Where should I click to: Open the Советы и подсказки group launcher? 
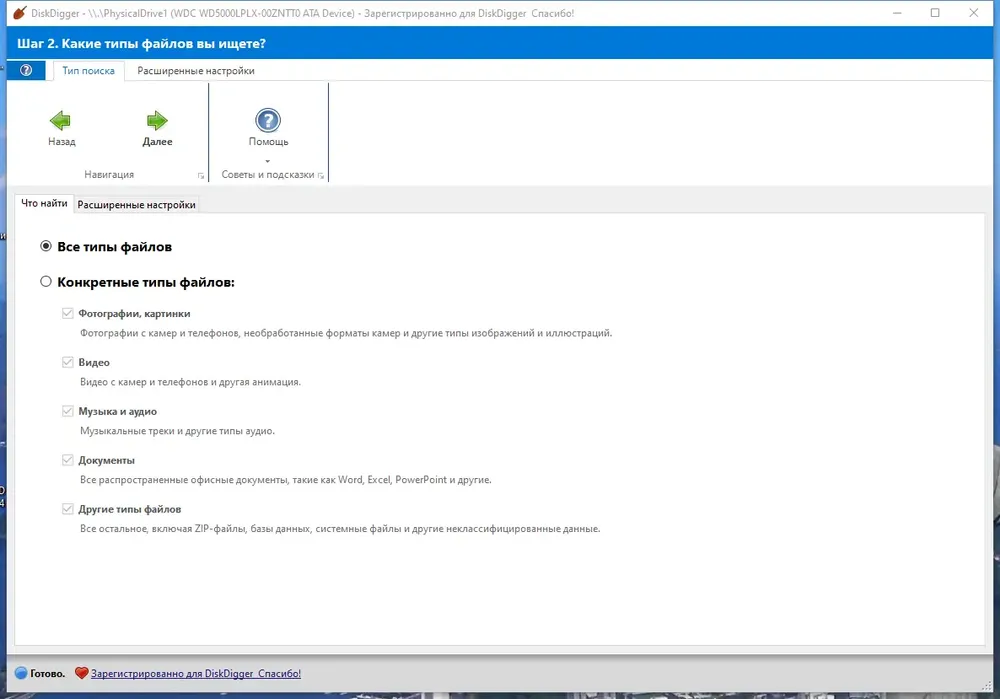coord(321,175)
